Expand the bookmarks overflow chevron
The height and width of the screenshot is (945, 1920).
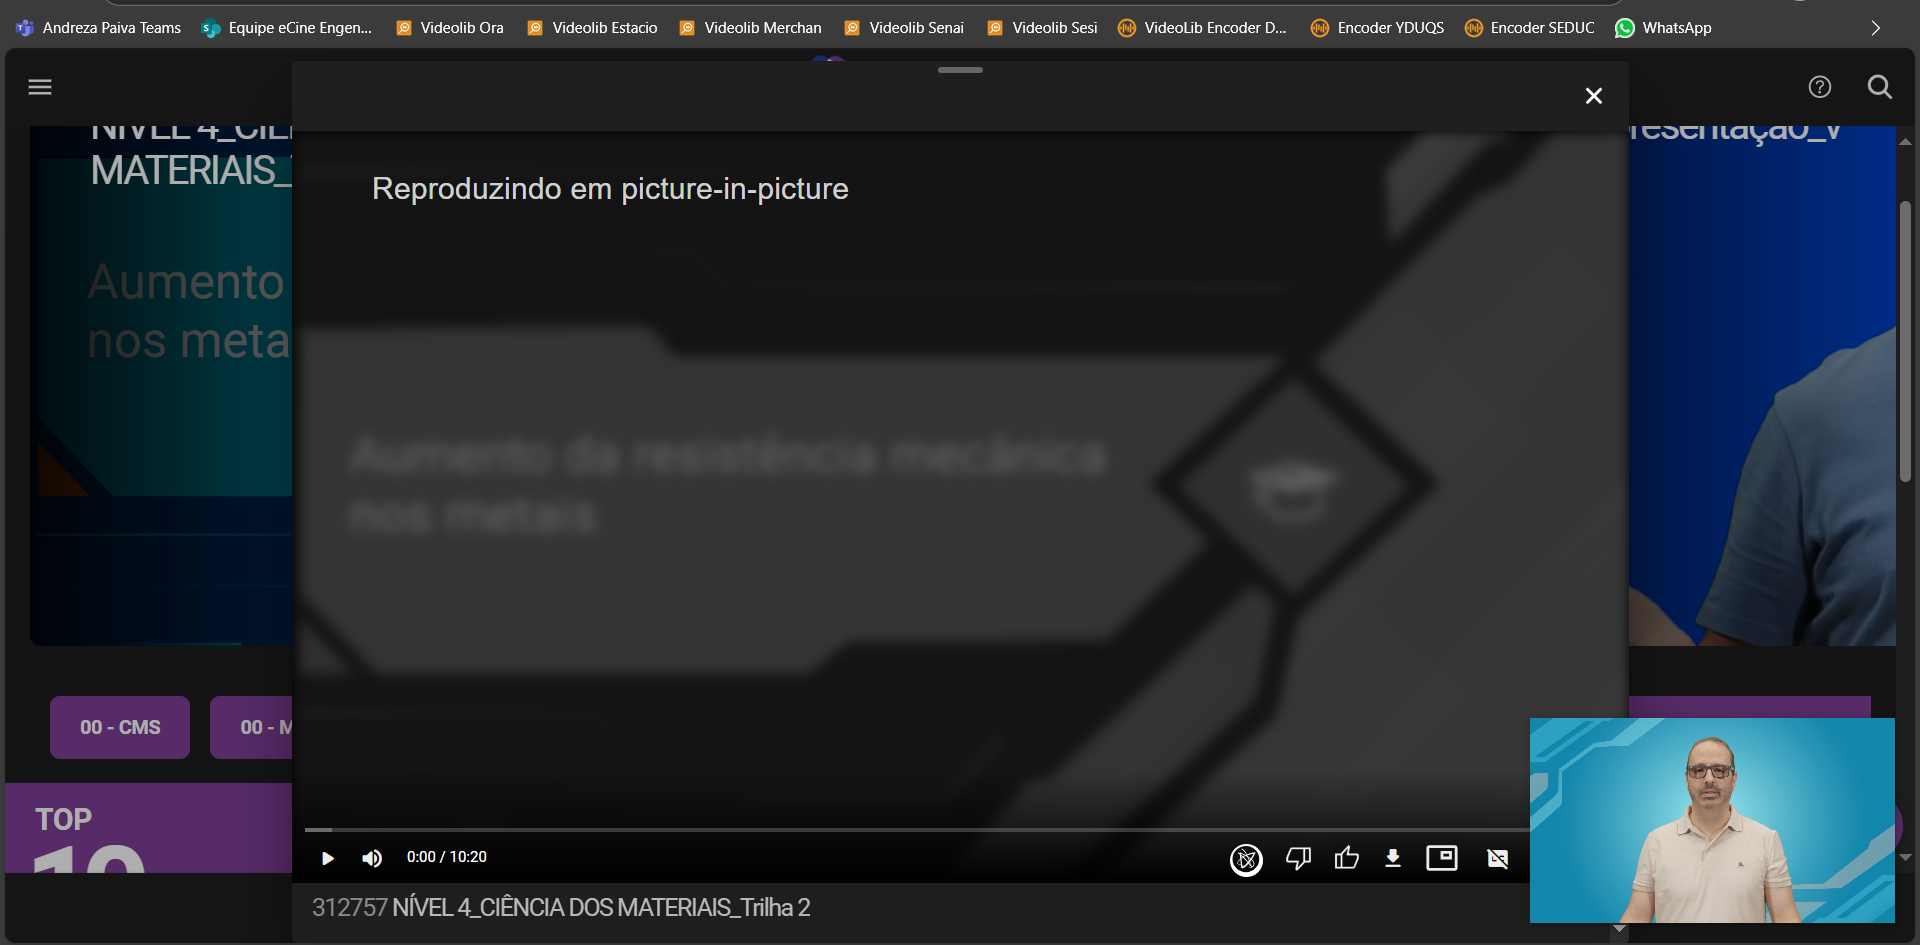tap(1875, 28)
